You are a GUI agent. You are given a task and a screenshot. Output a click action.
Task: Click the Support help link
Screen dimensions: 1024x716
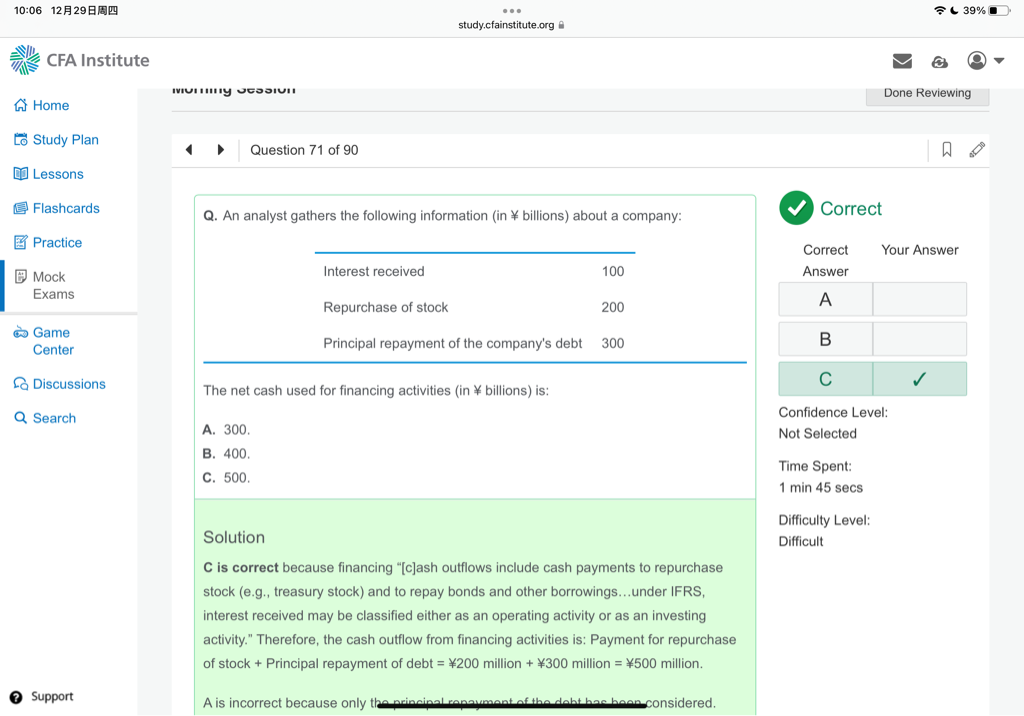51,696
